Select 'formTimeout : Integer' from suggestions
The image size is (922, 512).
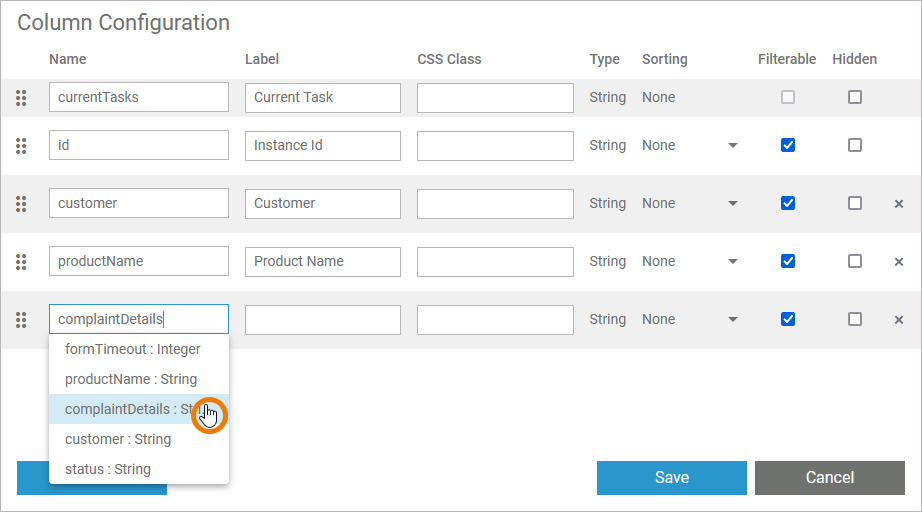tap(132, 350)
